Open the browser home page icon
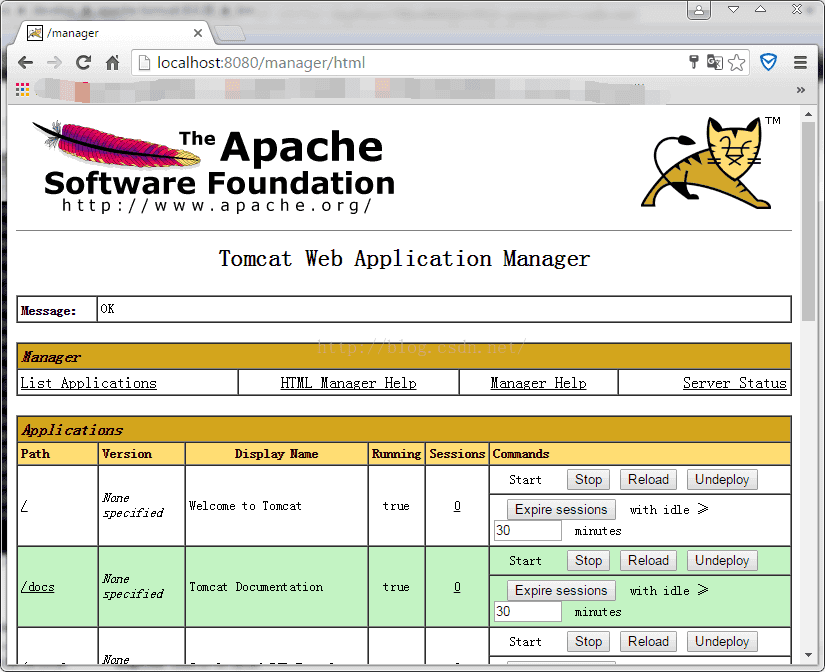This screenshot has height=672, width=825. click(x=112, y=63)
